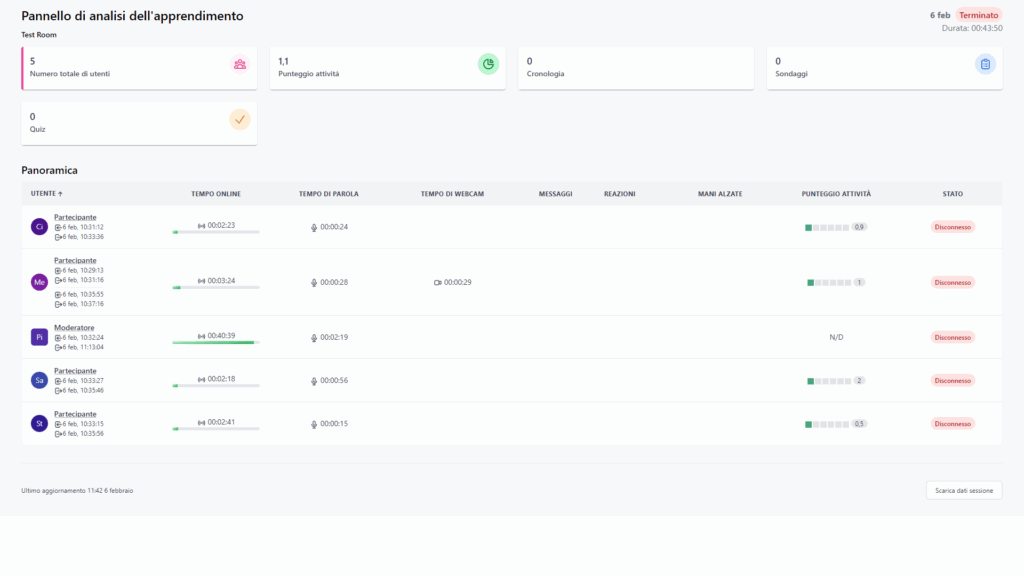The image size is (1024, 576).
Task: Click the online signal icon beside 00:40:39
Action: pos(201,336)
